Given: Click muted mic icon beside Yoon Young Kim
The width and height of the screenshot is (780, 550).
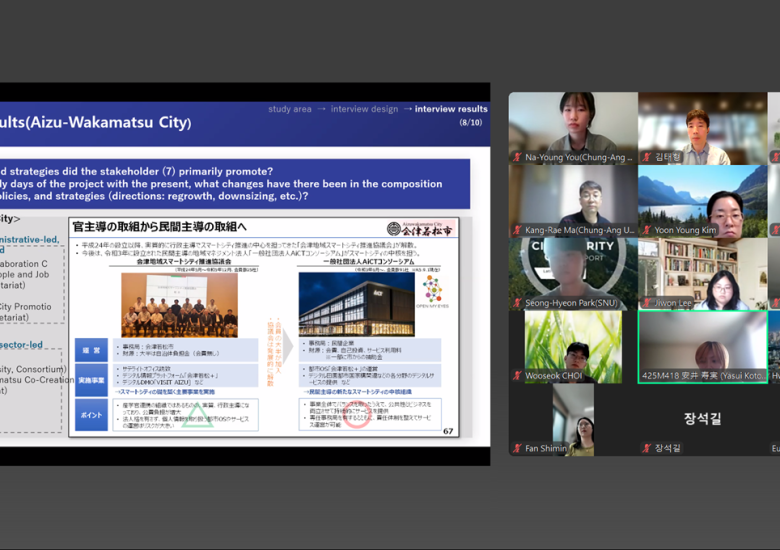Looking at the screenshot, I should pos(647,230).
